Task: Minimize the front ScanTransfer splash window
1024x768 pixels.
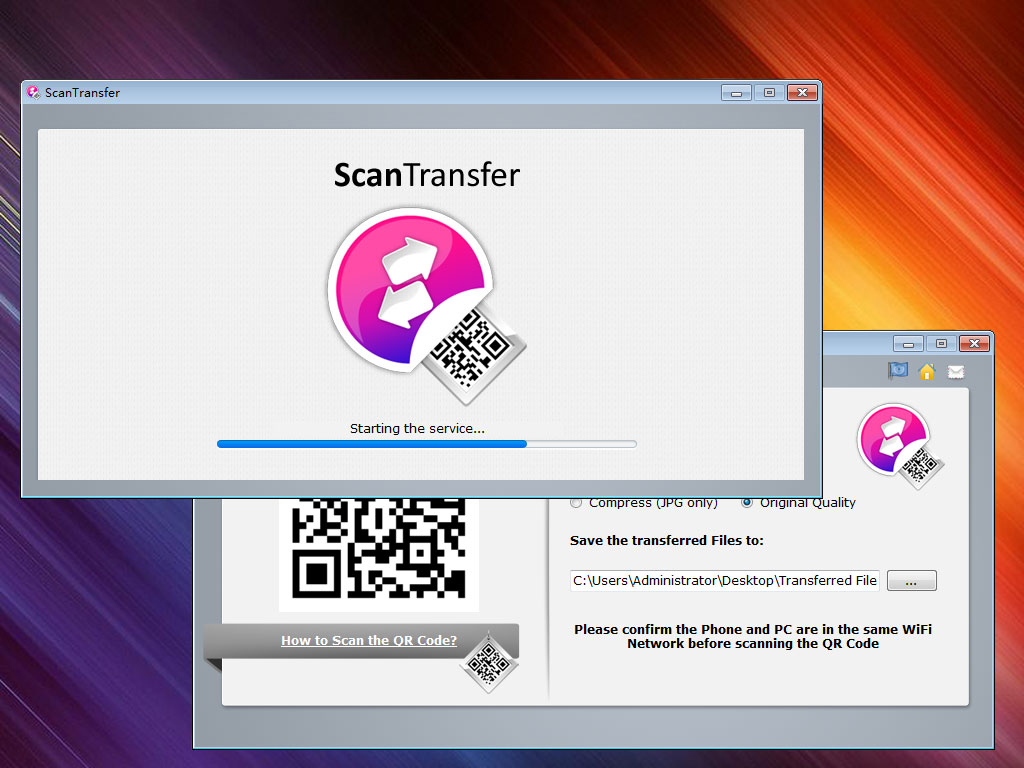Action: point(736,93)
